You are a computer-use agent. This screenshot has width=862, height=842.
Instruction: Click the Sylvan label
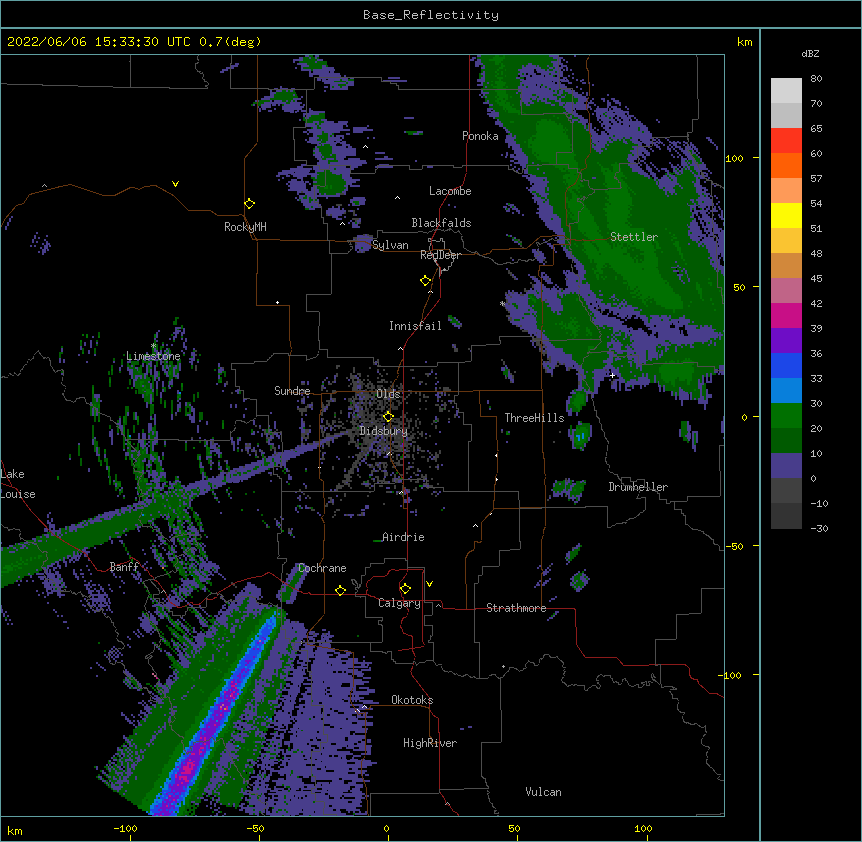pyautogui.click(x=390, y=245)
